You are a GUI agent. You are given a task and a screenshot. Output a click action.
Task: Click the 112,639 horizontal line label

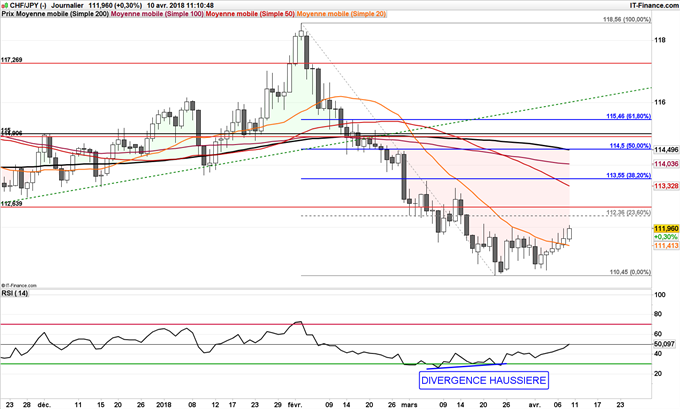(x=12, y=203)
